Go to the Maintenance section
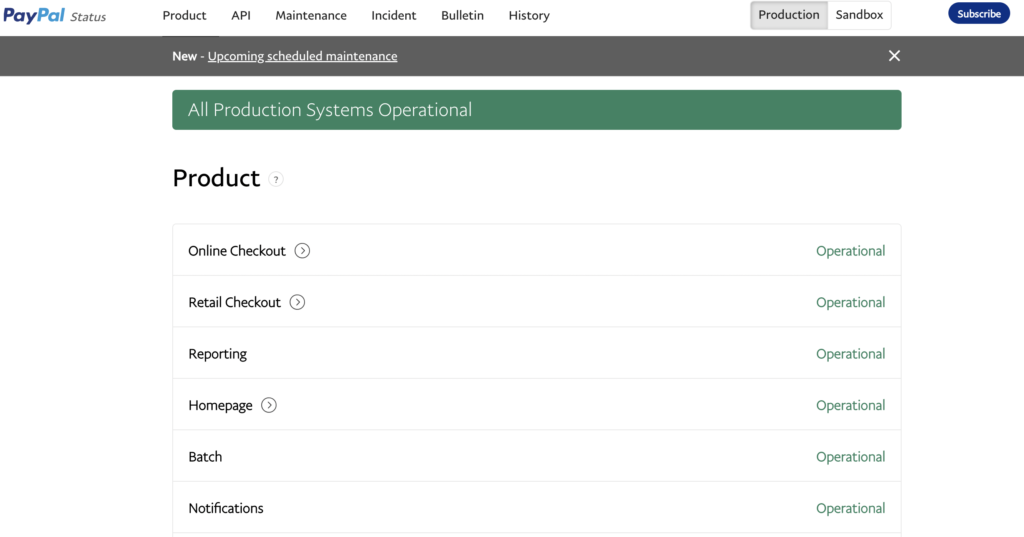Screen dimensions: 1024x537 tap(311, 16)
